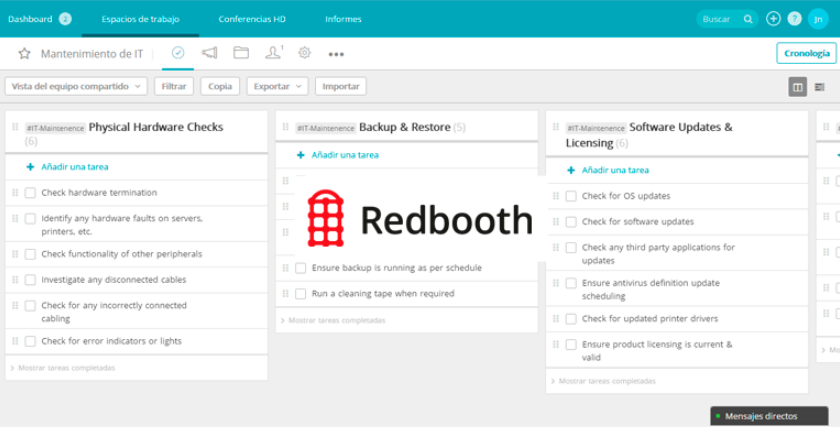Click drag handle beside Check for updated printer drivers

pyautogui.click(x=556, y=318)
